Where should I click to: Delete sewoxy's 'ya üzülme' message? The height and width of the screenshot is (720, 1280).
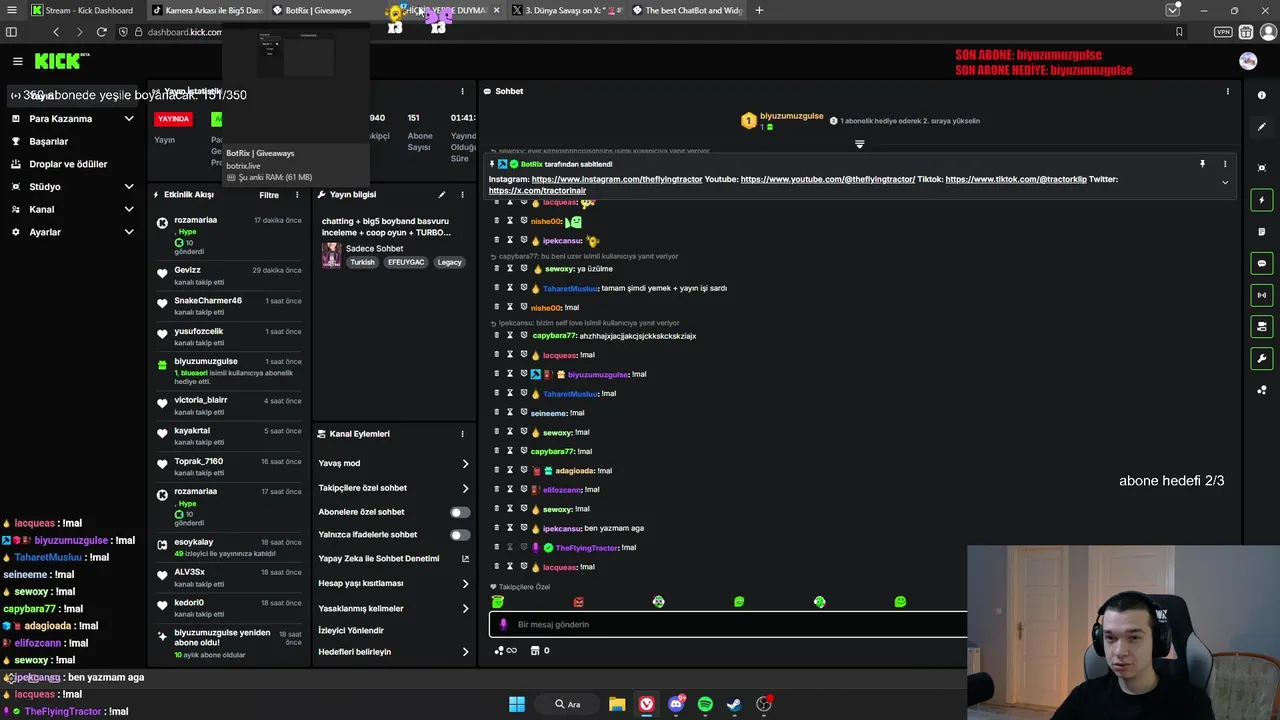(x=497, y=269)
